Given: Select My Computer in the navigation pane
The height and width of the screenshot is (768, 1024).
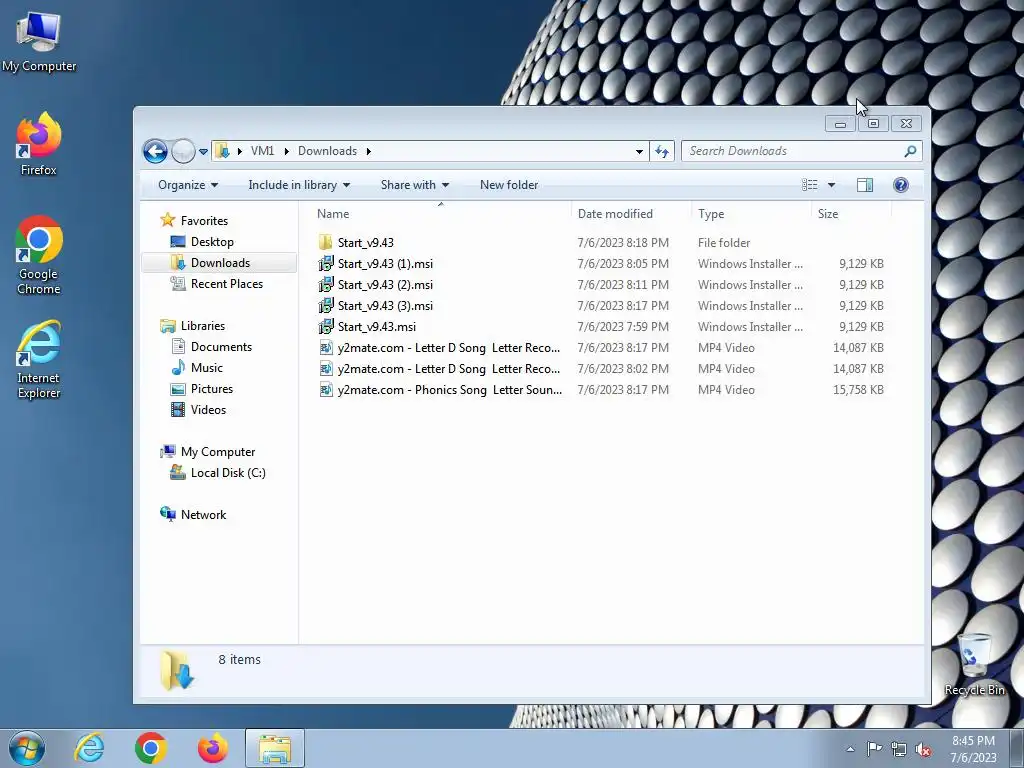Looking at the screenshot, I should tap(217, 451).
